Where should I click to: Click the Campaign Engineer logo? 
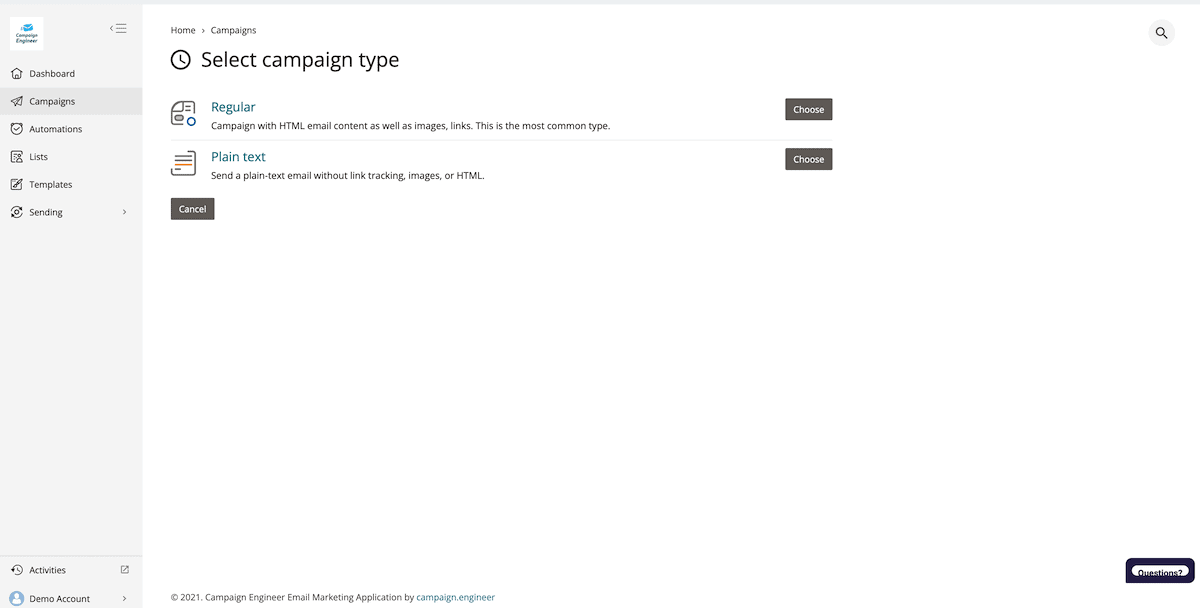pyautogui.click(x=26, y=34)
